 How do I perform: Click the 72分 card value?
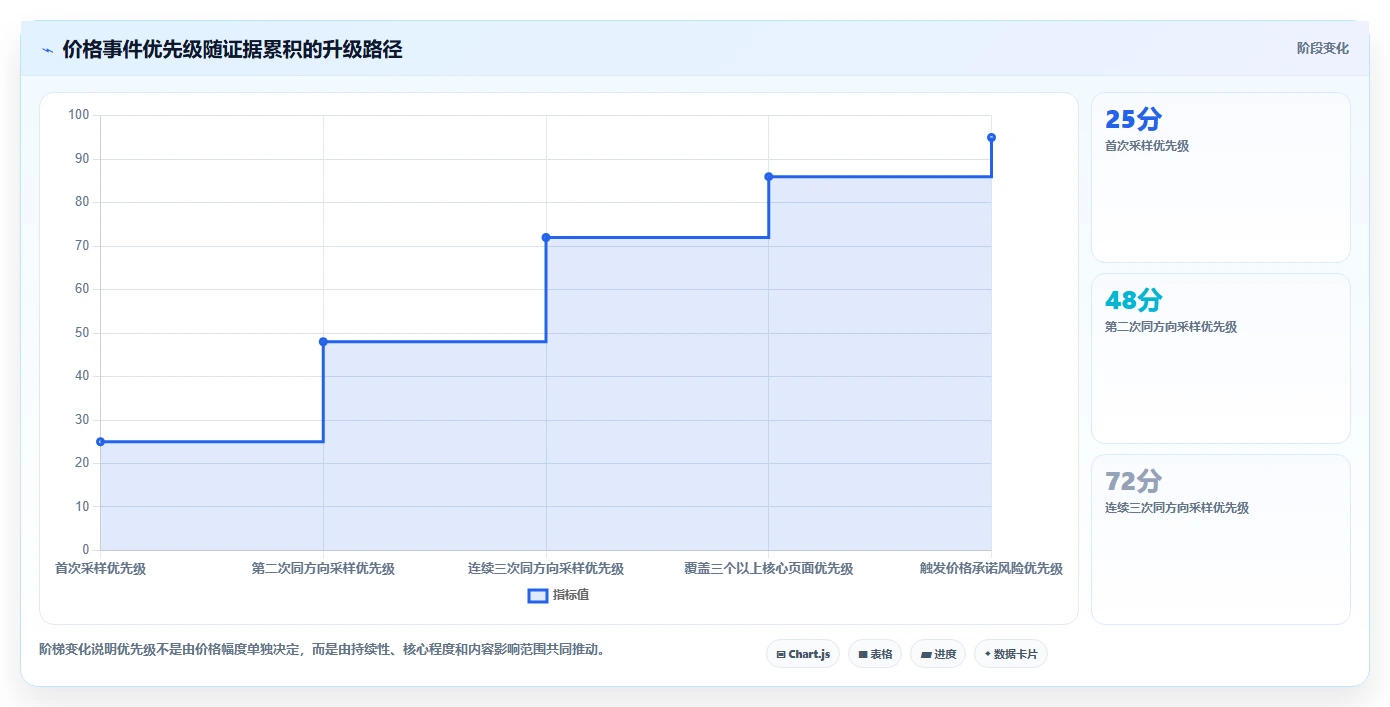point(1133,481)
